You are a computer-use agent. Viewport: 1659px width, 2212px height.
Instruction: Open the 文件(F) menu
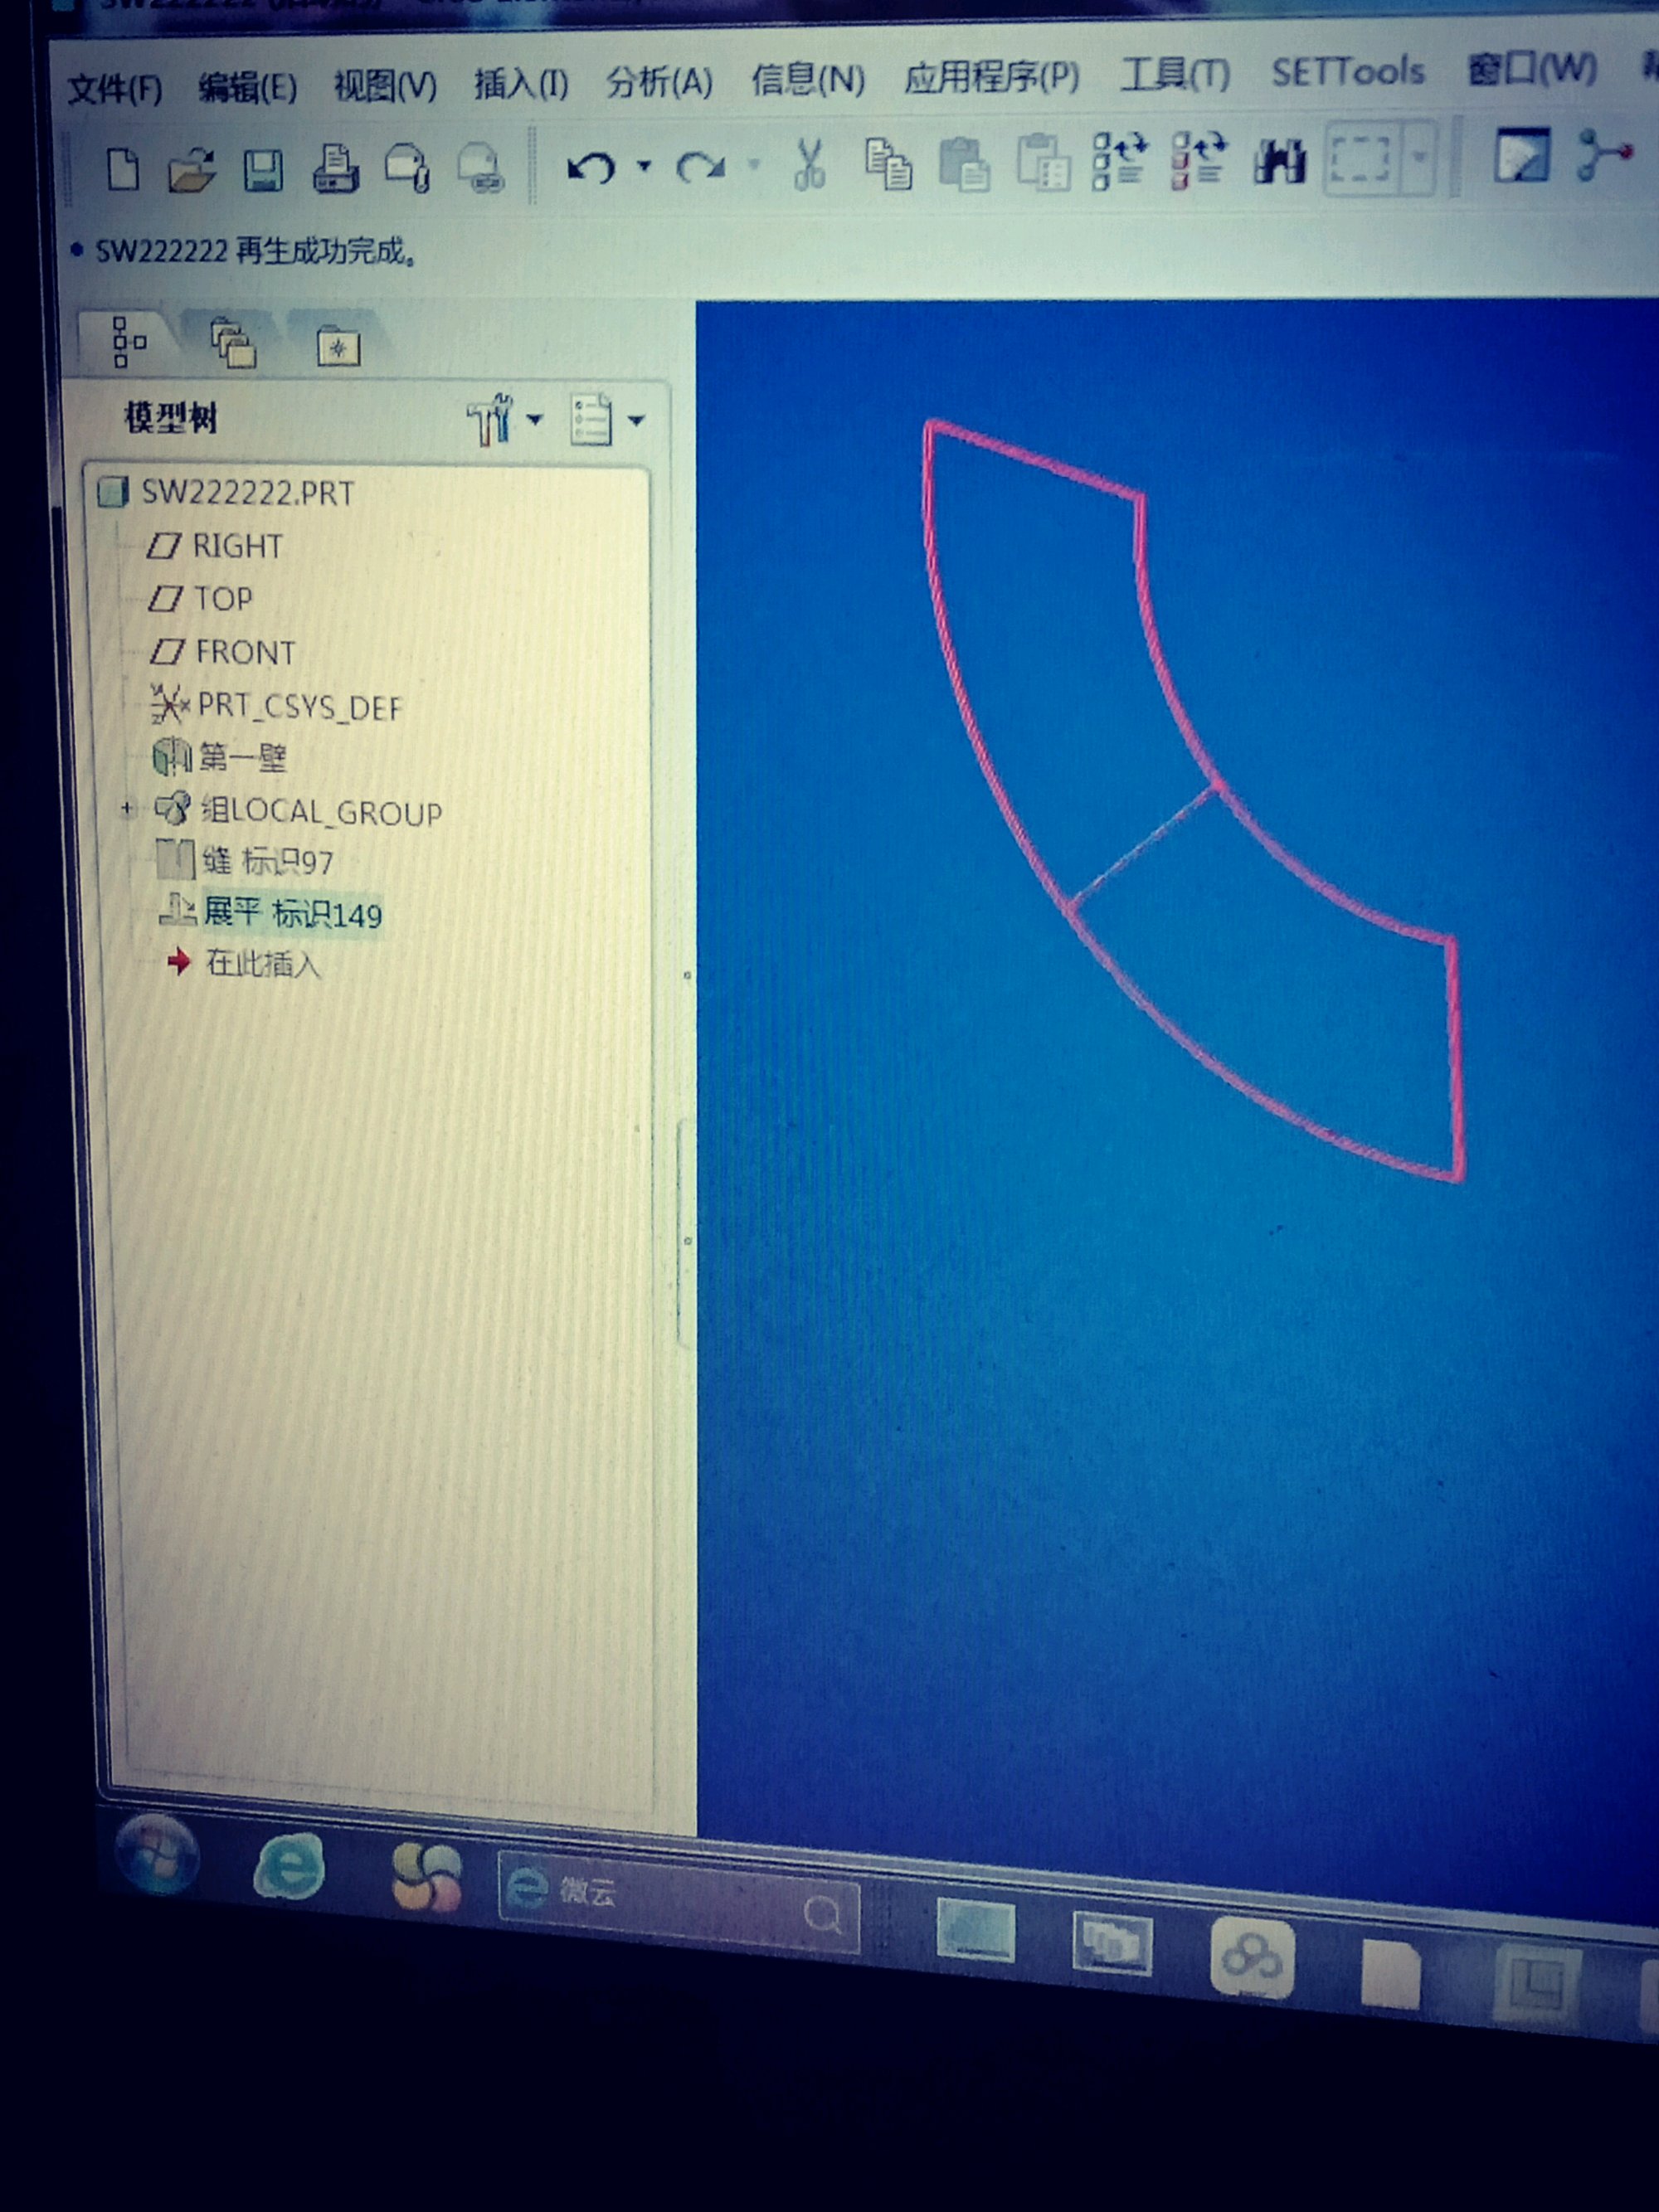(x=115, y=90)
